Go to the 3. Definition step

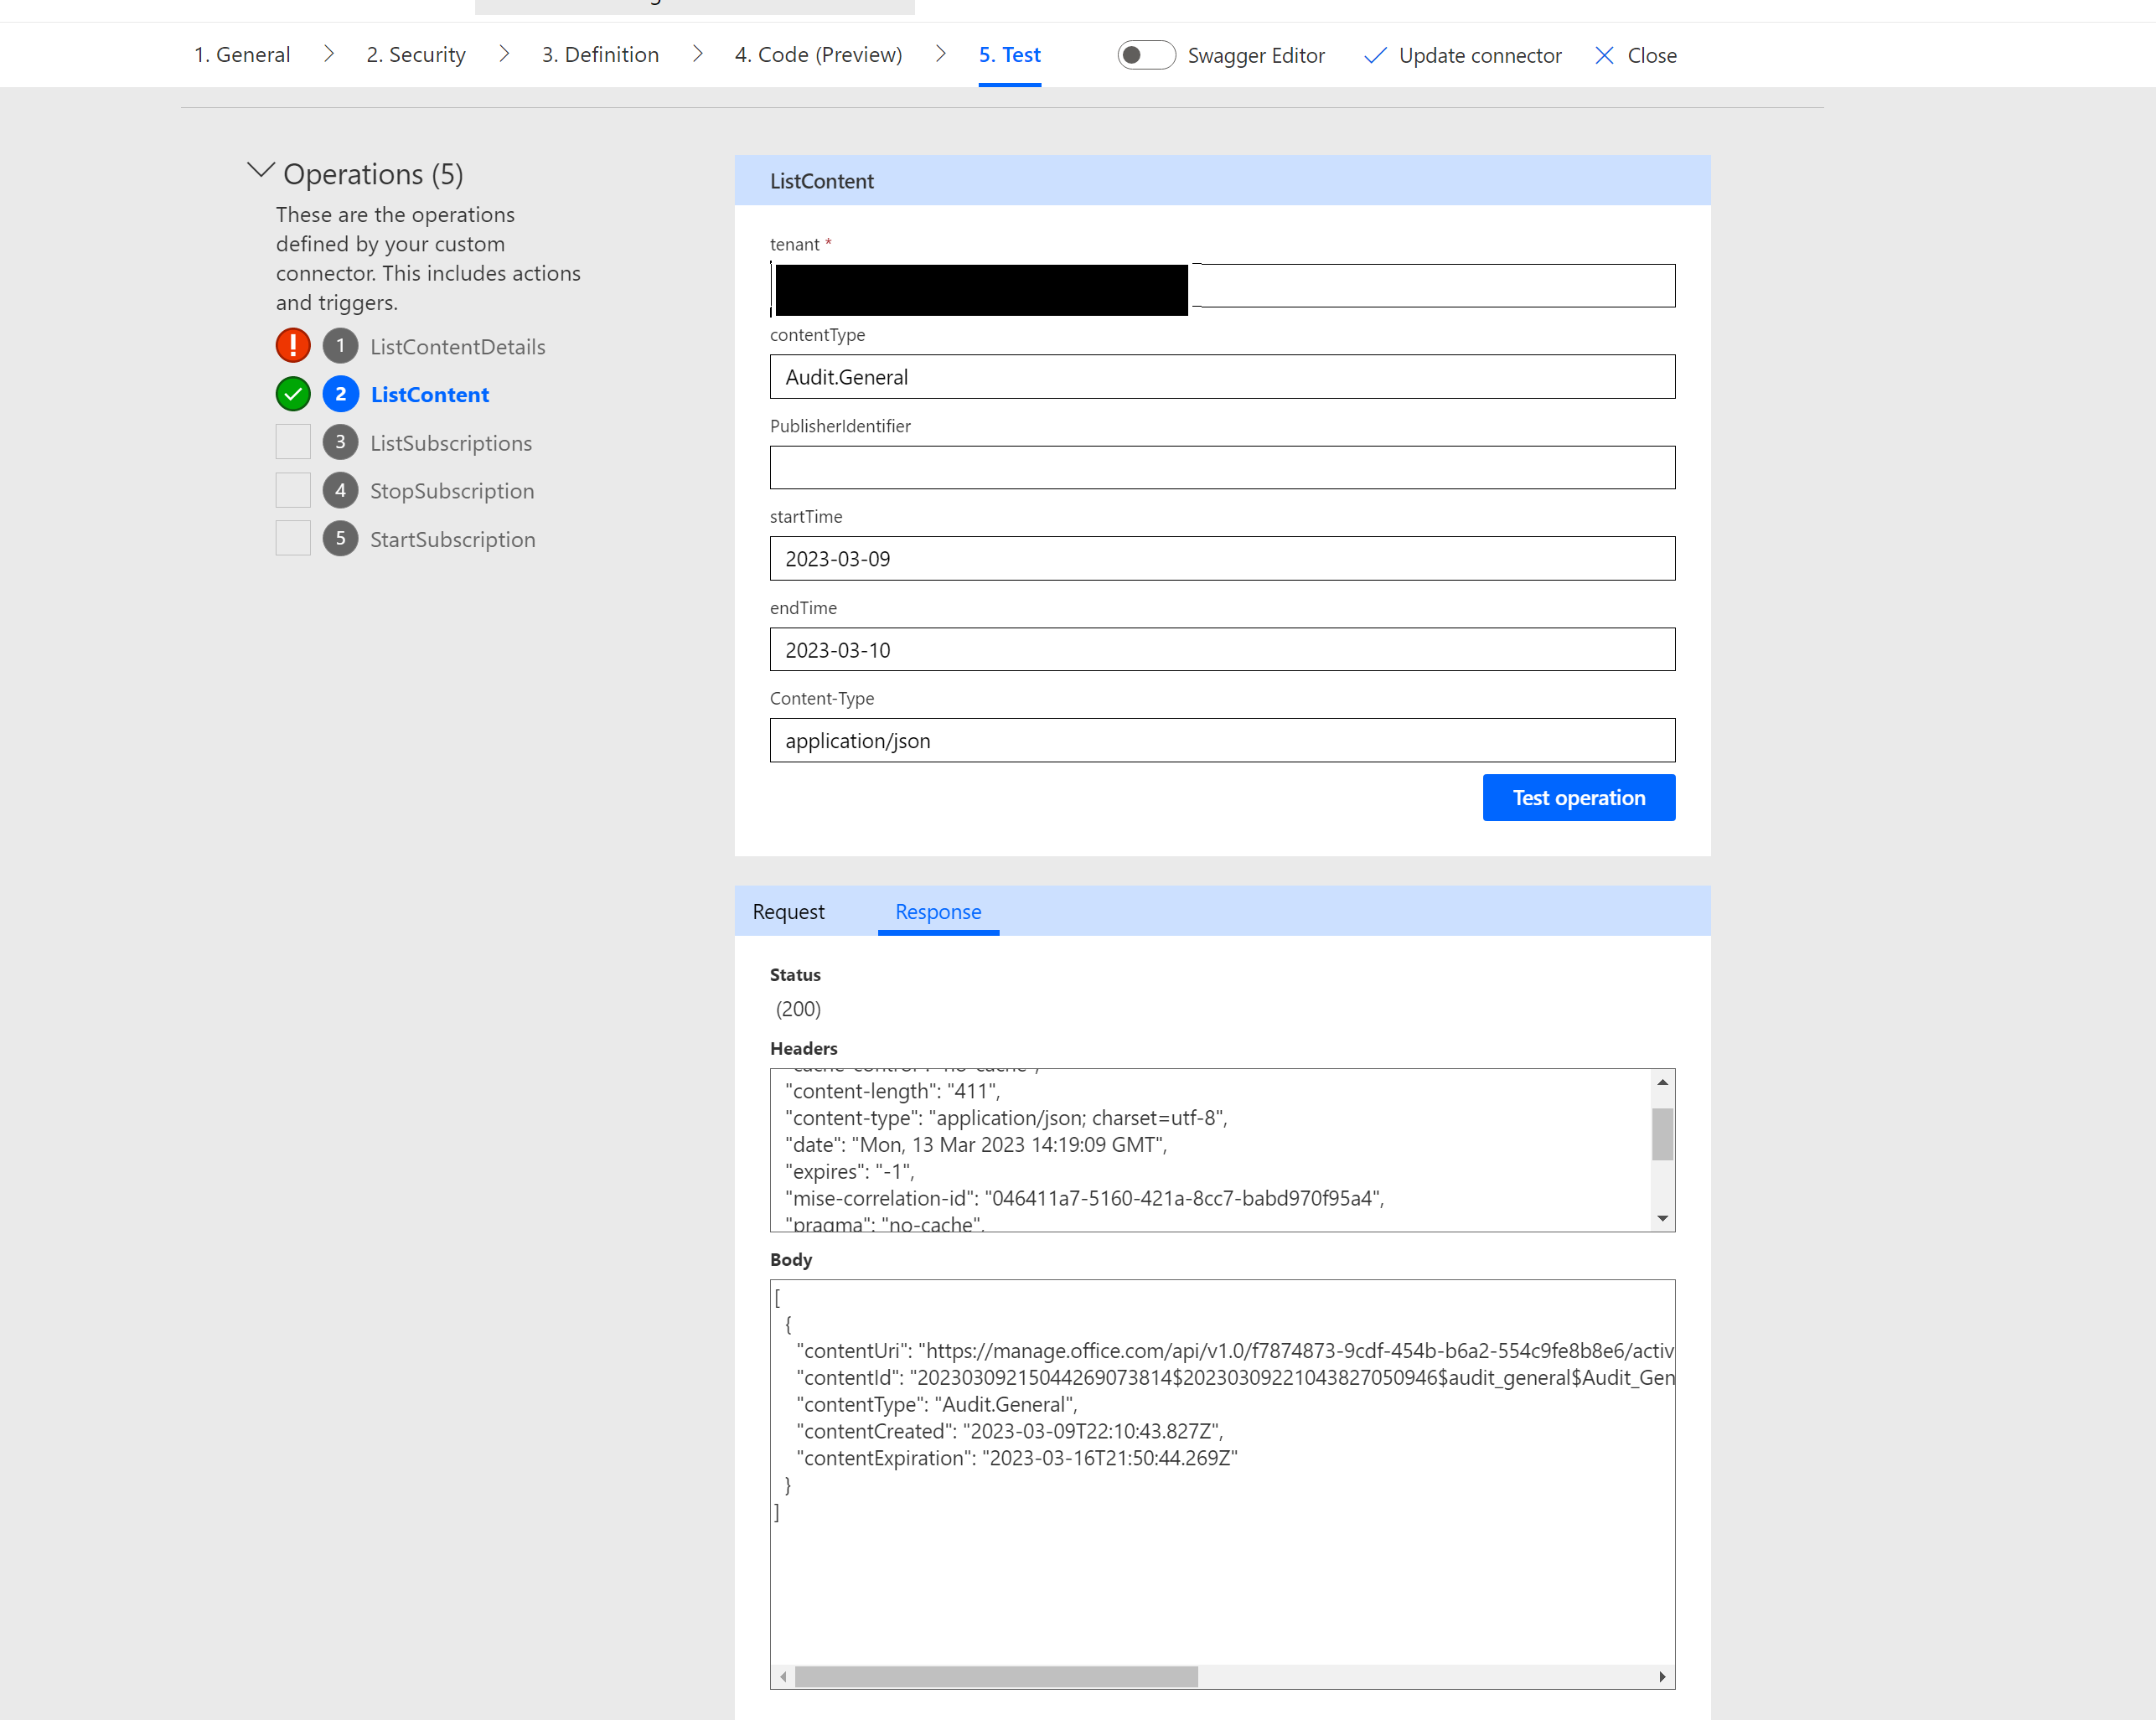pos(599,55)
